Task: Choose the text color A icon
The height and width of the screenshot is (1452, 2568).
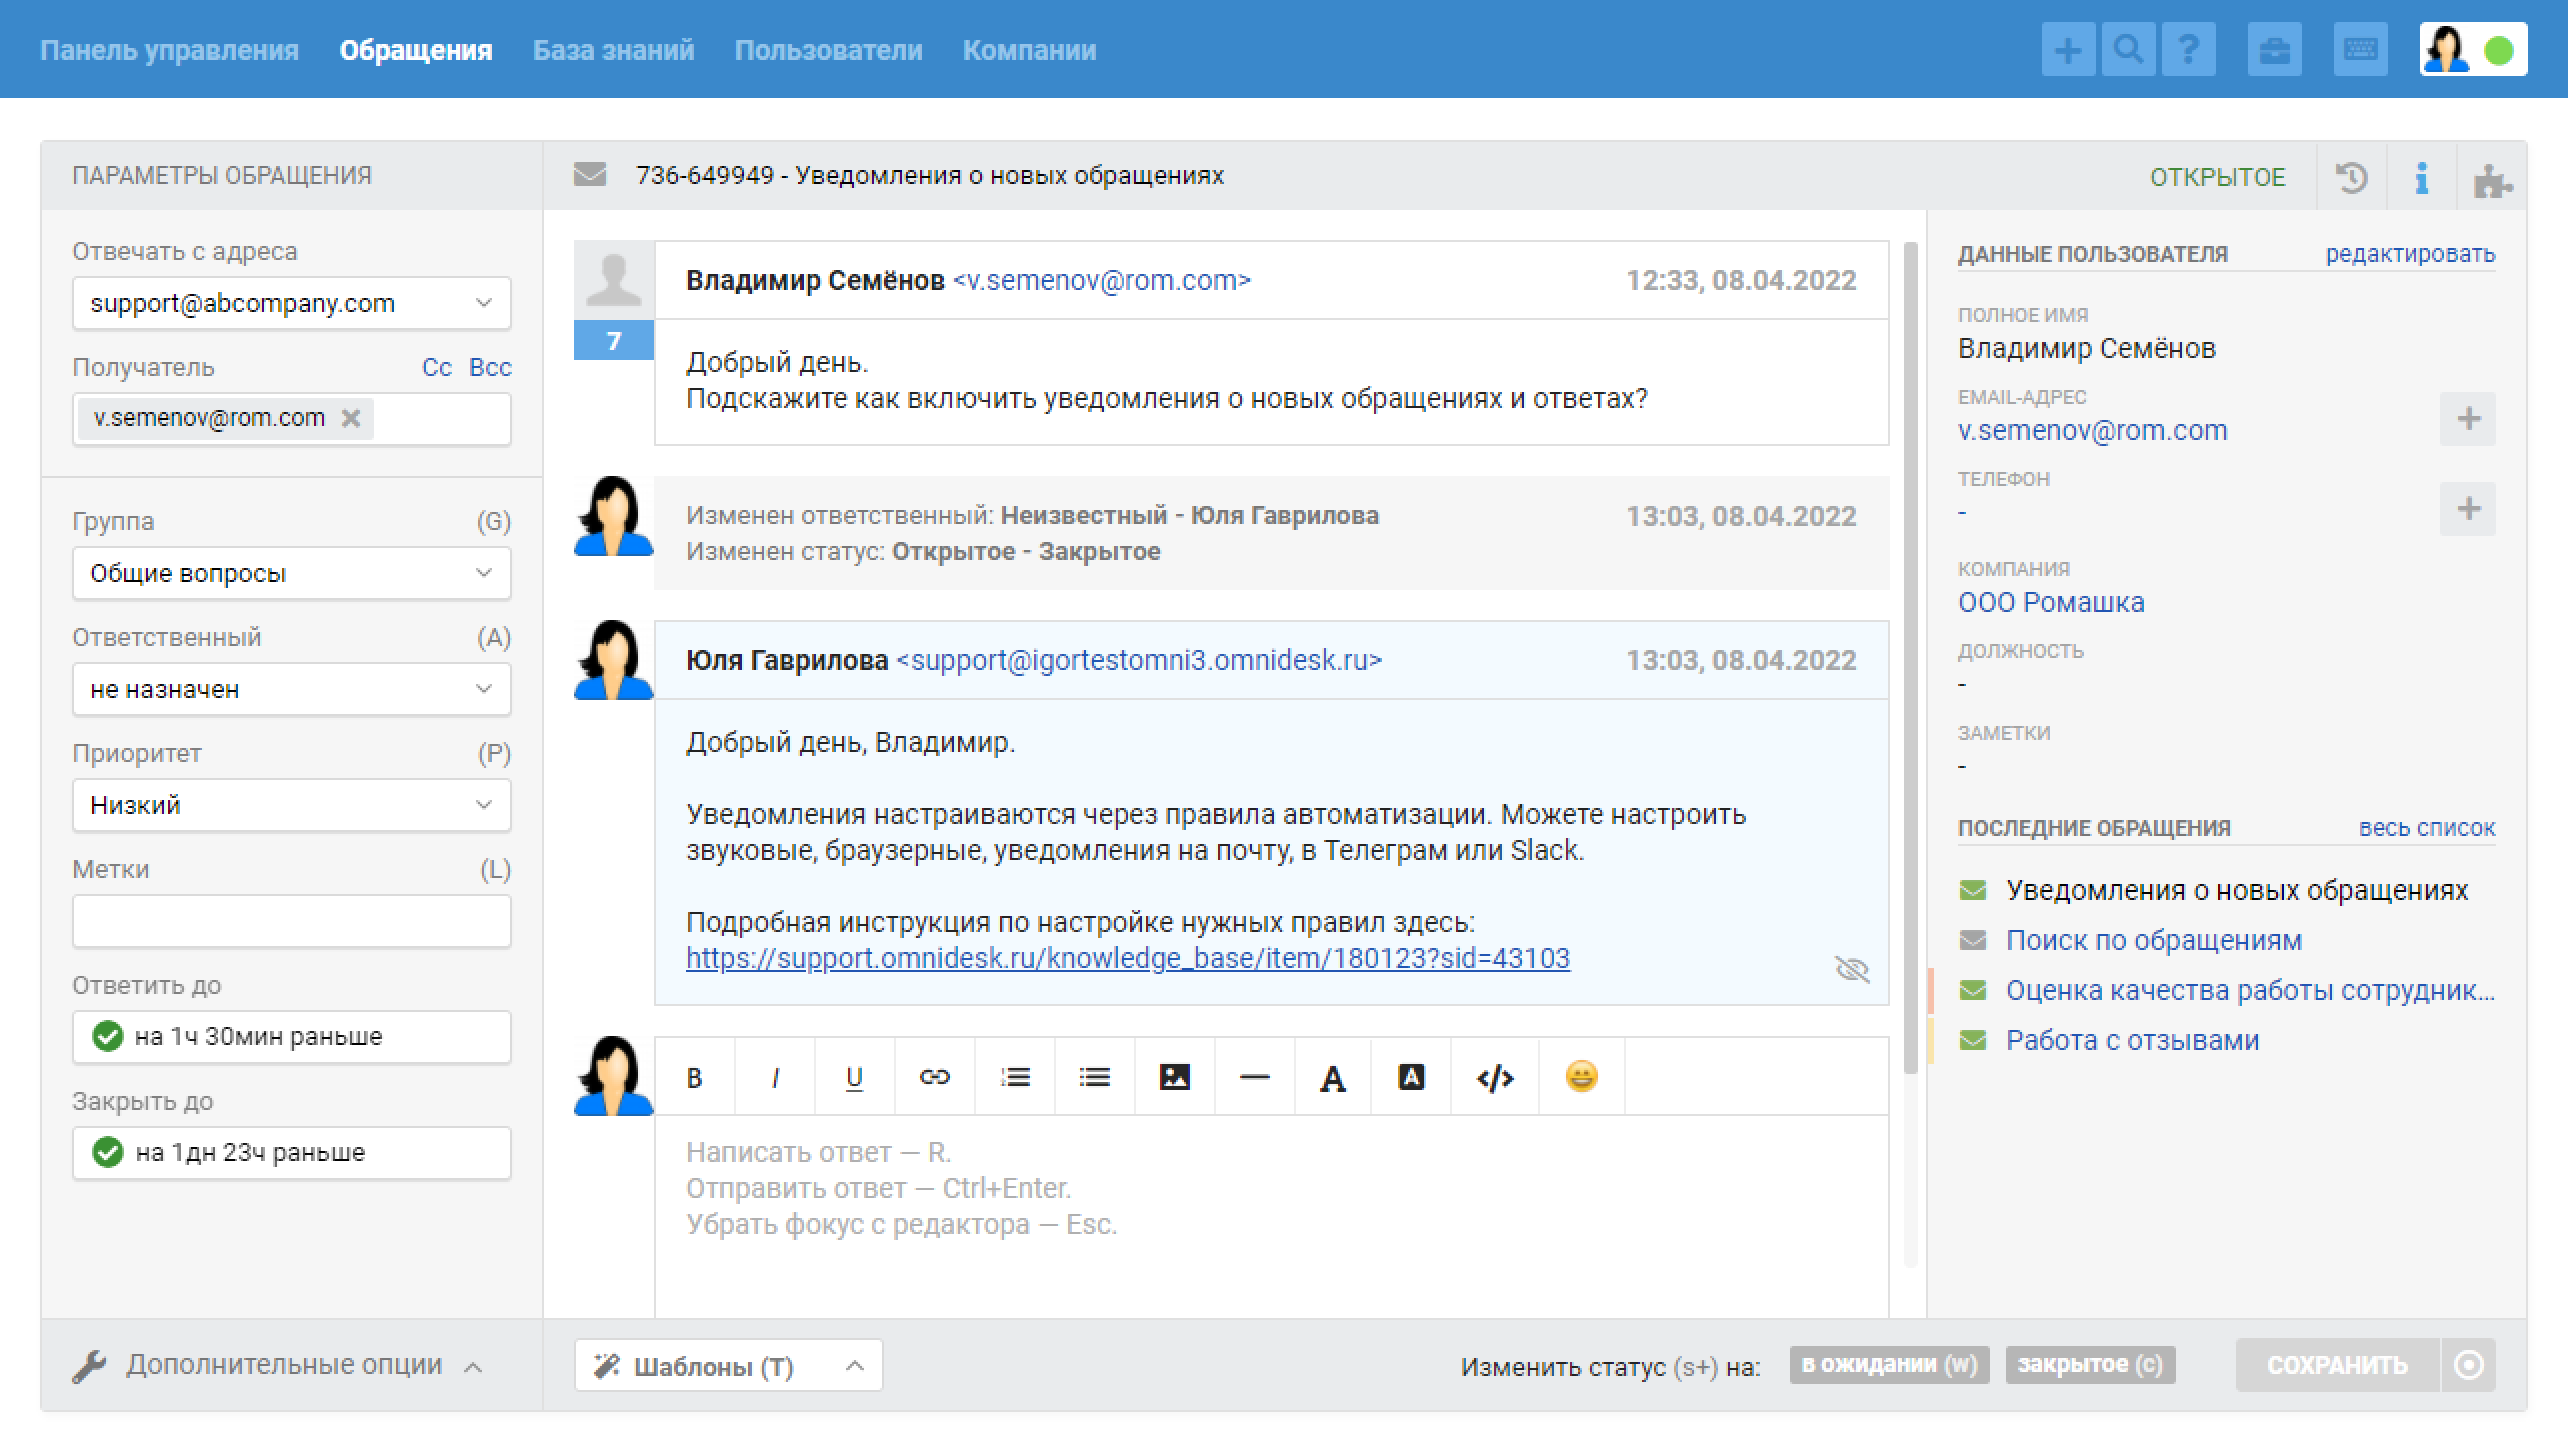Action: [x=1332, y=1077]
